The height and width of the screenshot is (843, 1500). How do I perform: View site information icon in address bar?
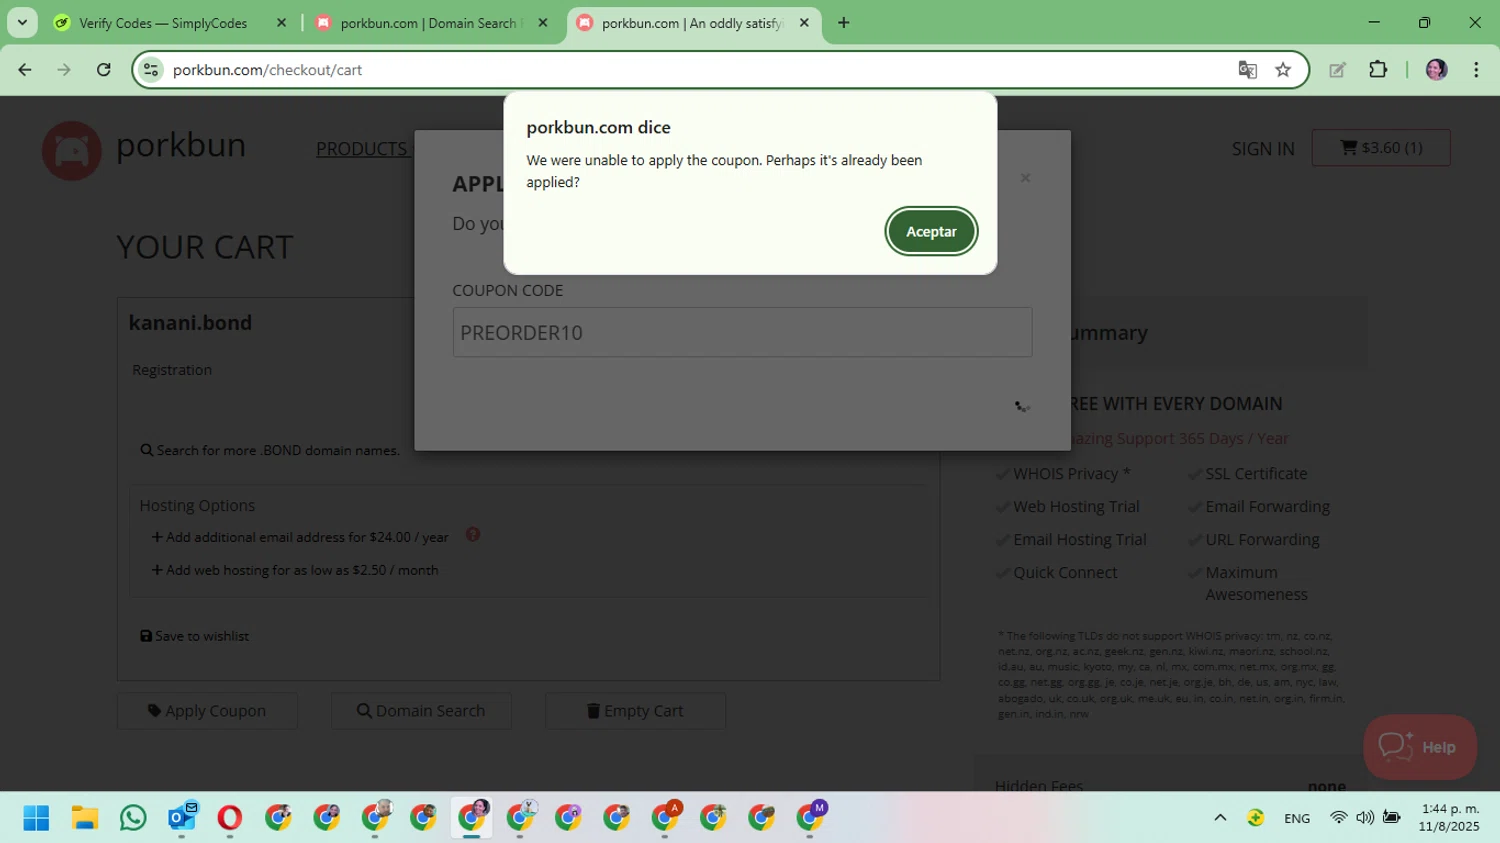151,70
